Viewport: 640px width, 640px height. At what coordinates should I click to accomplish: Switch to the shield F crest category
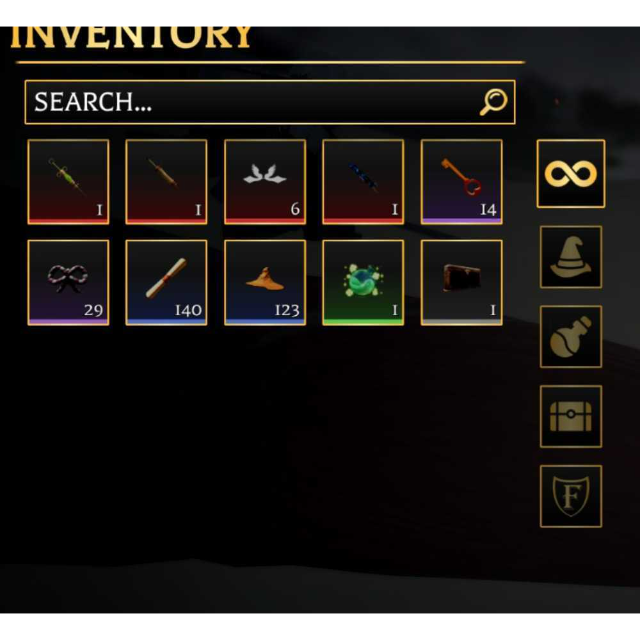571,496
